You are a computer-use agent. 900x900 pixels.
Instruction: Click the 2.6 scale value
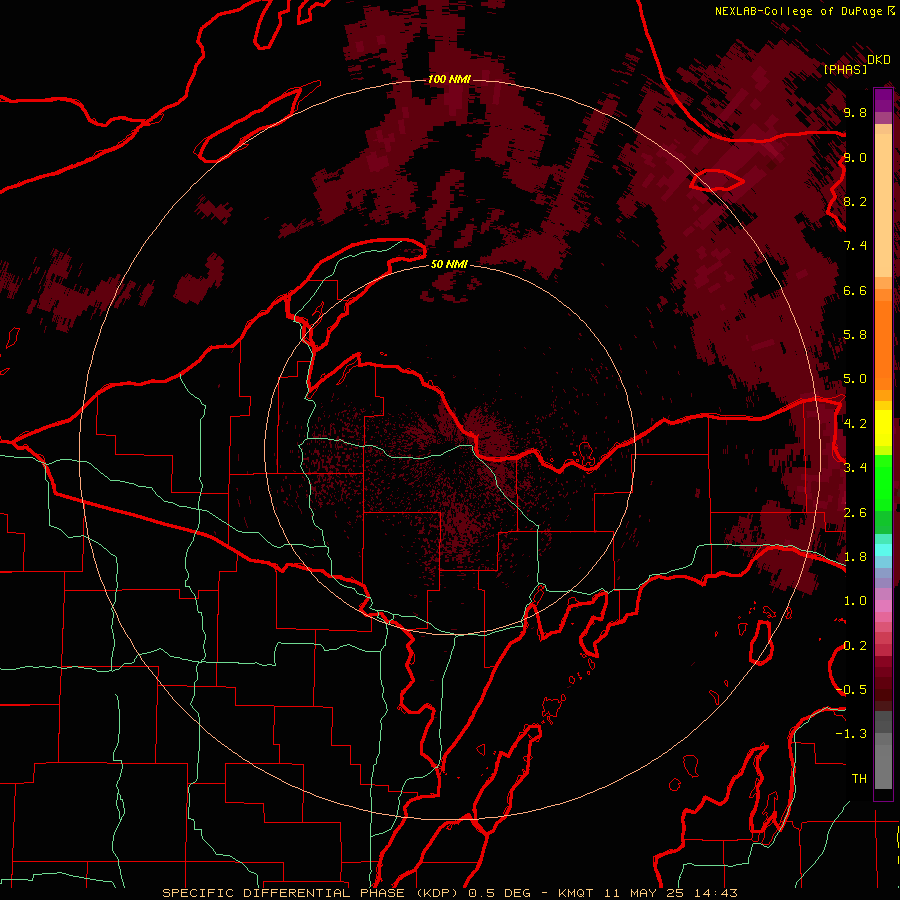[x=855, y=513]
